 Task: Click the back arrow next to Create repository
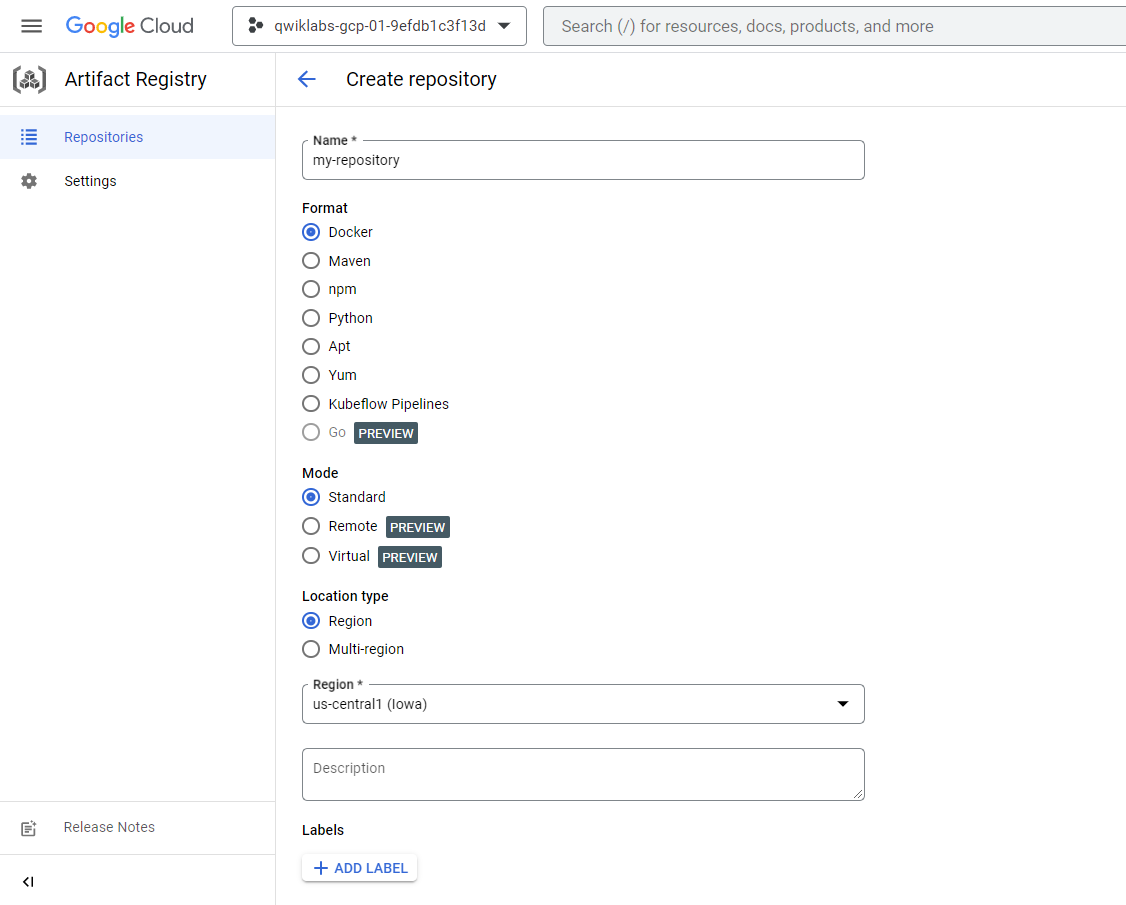(x=307, y=79)
